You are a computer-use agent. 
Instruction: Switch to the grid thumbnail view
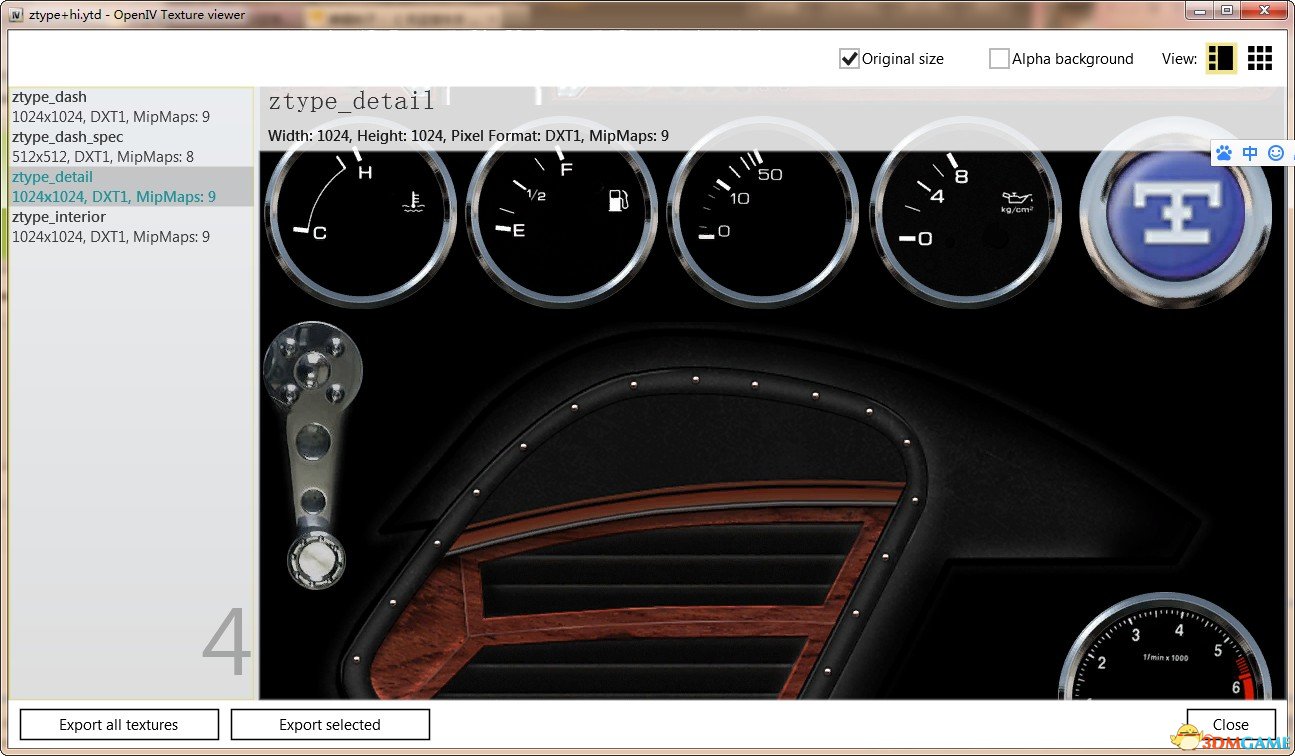point(1260,58)
